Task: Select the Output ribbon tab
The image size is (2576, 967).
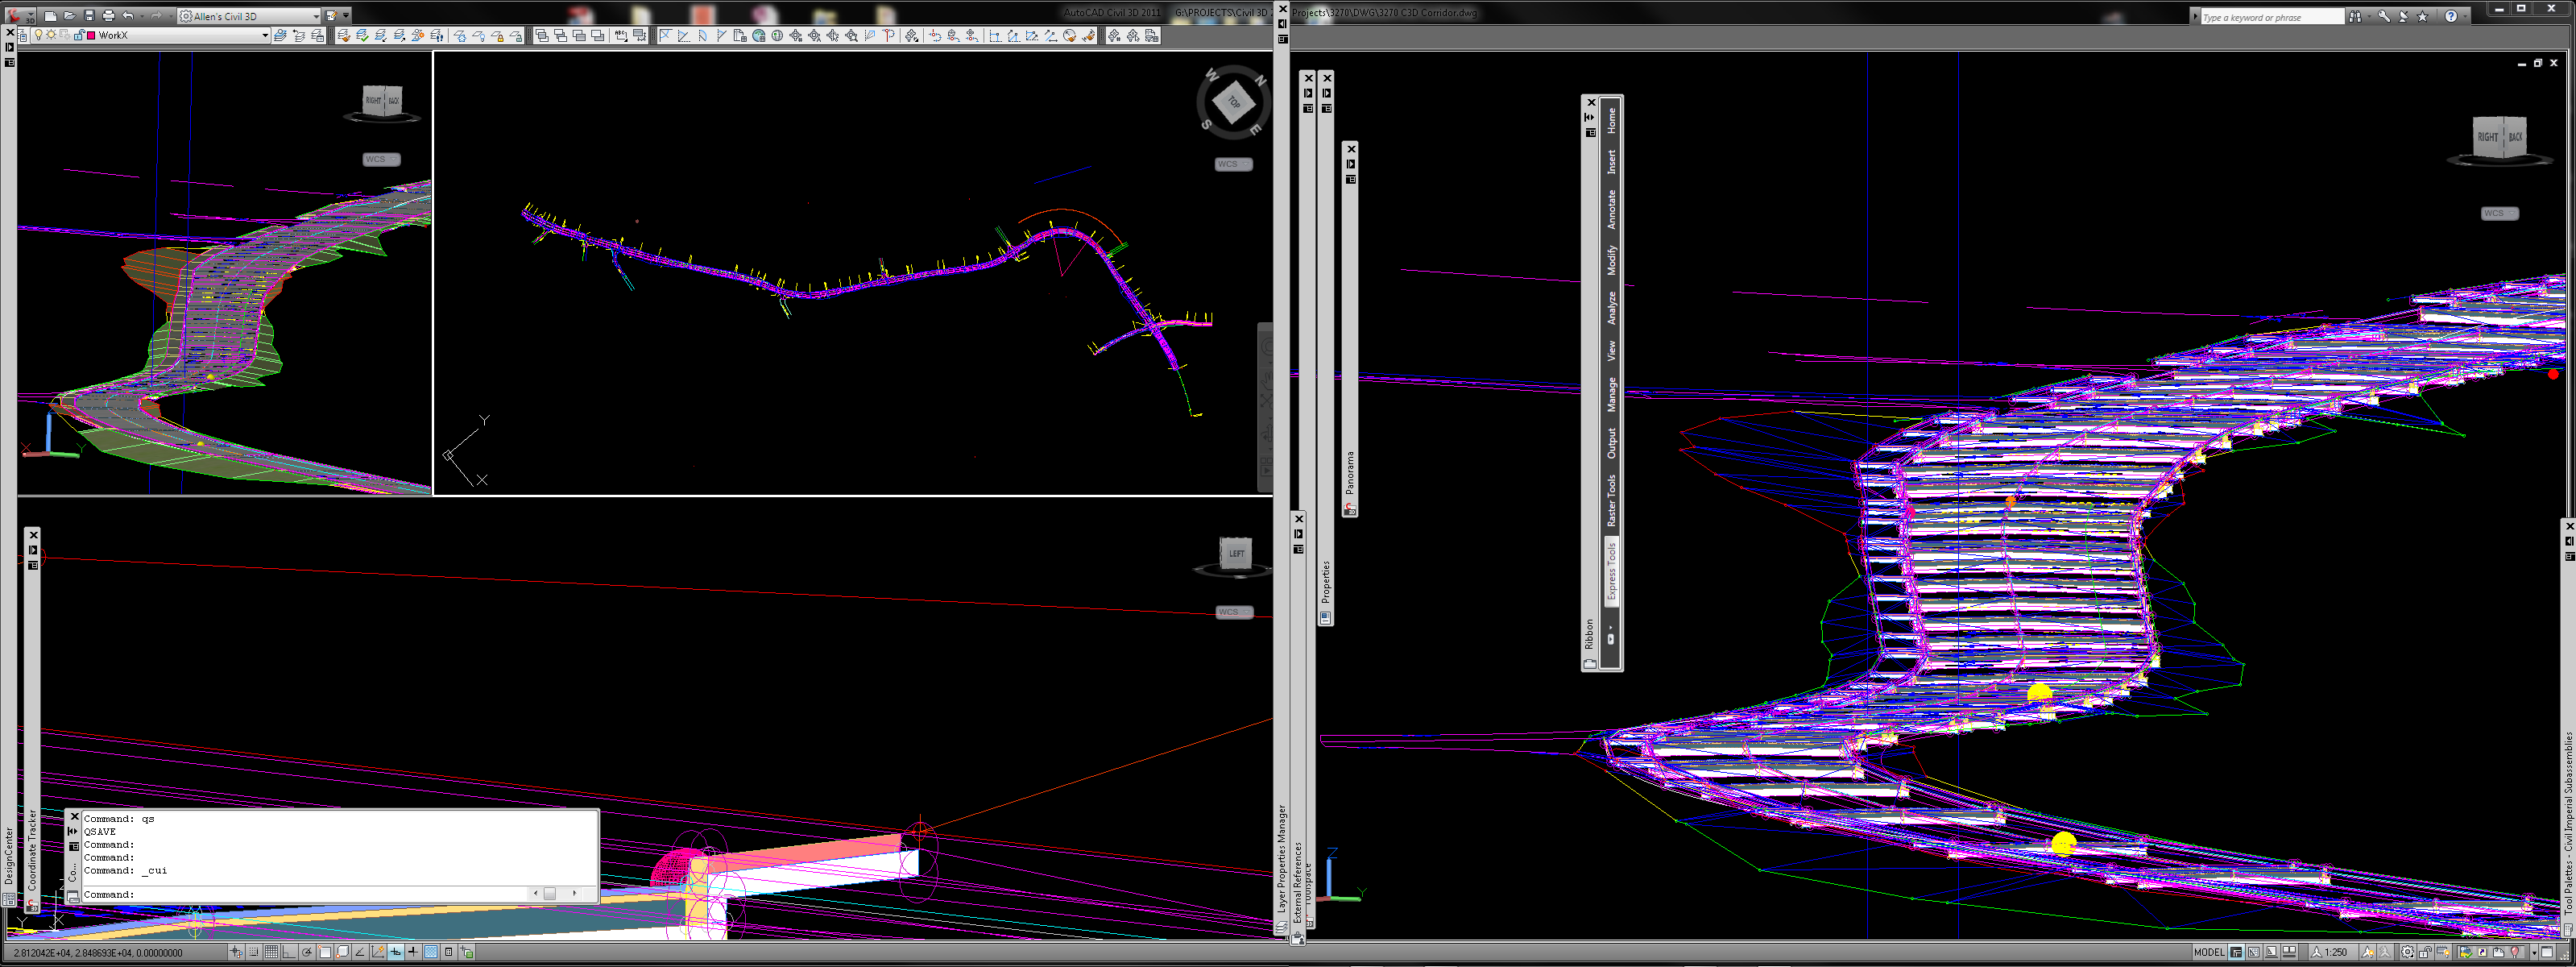Action: pyautogui.click(x=1611, y=444)
